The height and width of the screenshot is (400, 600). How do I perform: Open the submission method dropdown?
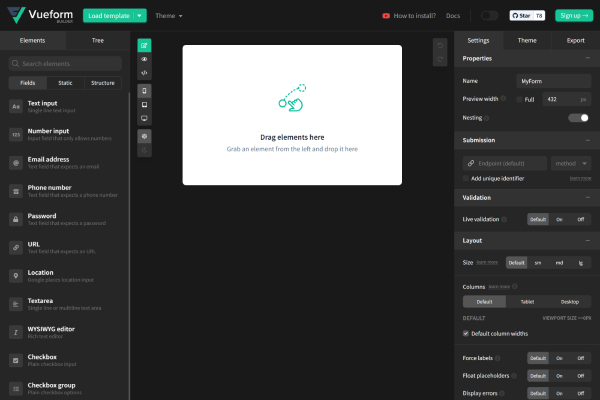pyautogui.click(x=571, y=163)
